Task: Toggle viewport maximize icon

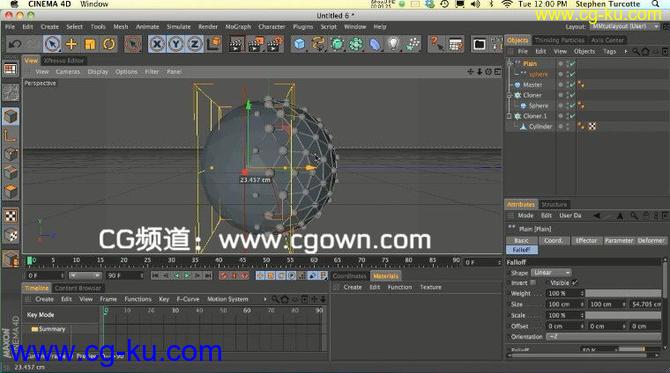Action: click(497, 72)
